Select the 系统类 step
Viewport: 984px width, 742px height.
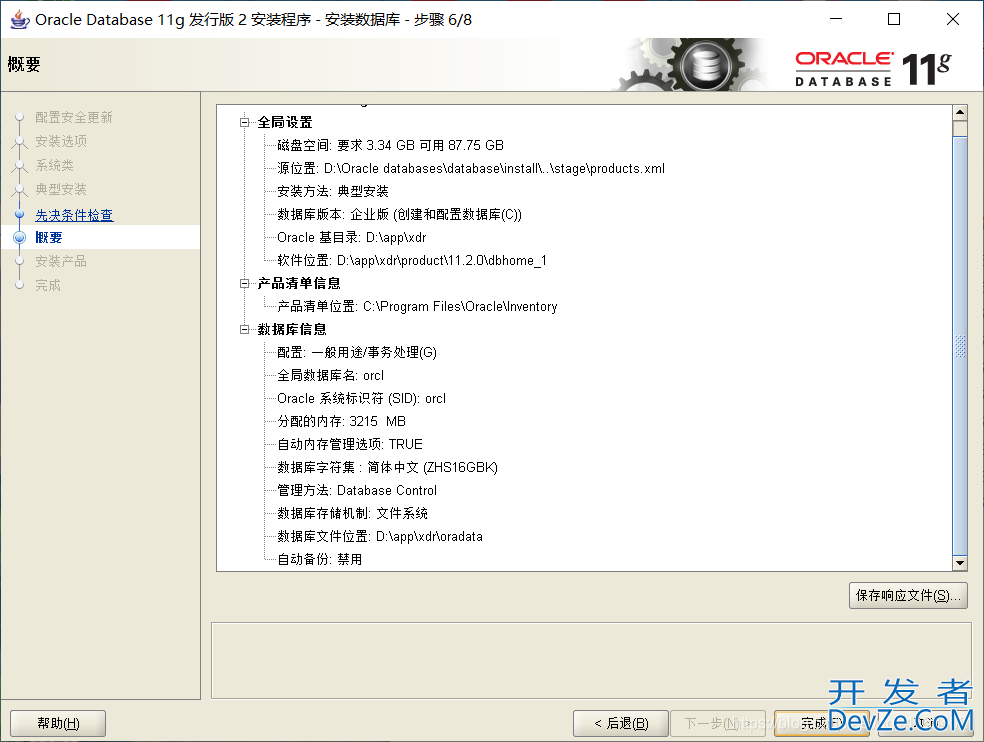click(55, 165)
